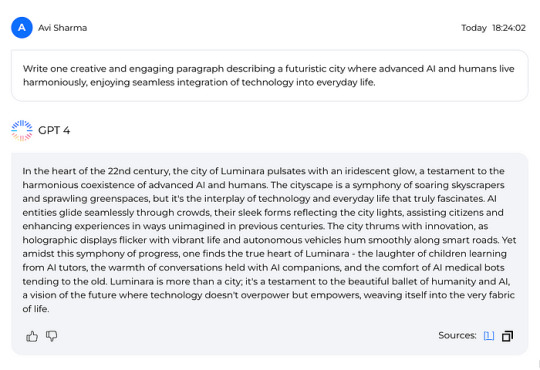Screen dimensions: 540x370
Task: Click 'holographic displays' in the response text
Action: (x=70, y=240)
